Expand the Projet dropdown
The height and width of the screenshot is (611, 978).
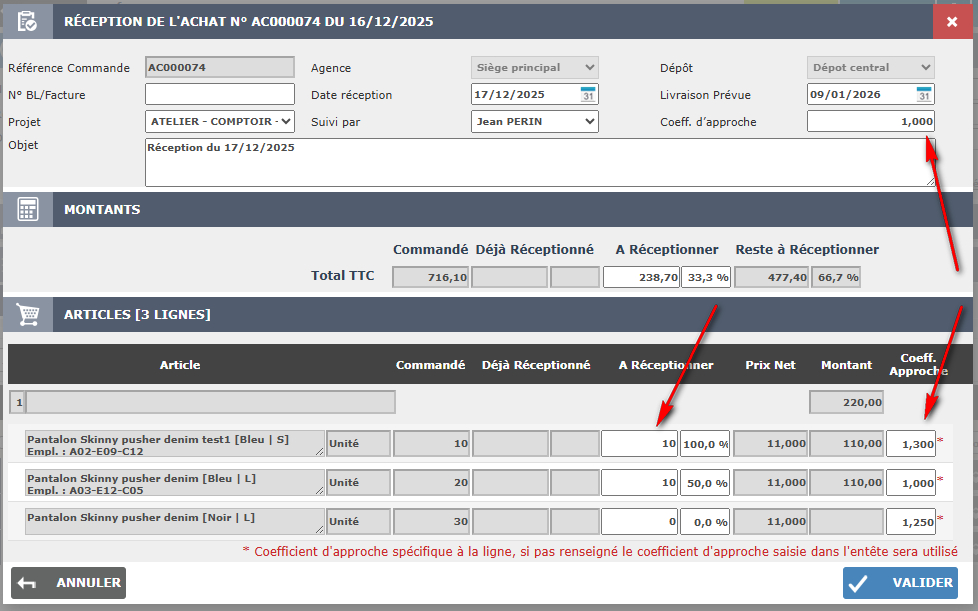pos(220,122)
